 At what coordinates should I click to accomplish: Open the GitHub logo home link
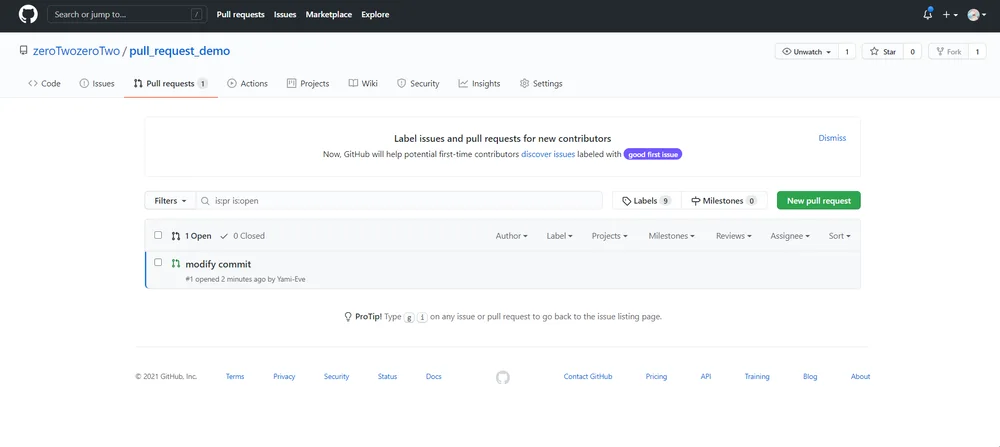tap(28, 14)
